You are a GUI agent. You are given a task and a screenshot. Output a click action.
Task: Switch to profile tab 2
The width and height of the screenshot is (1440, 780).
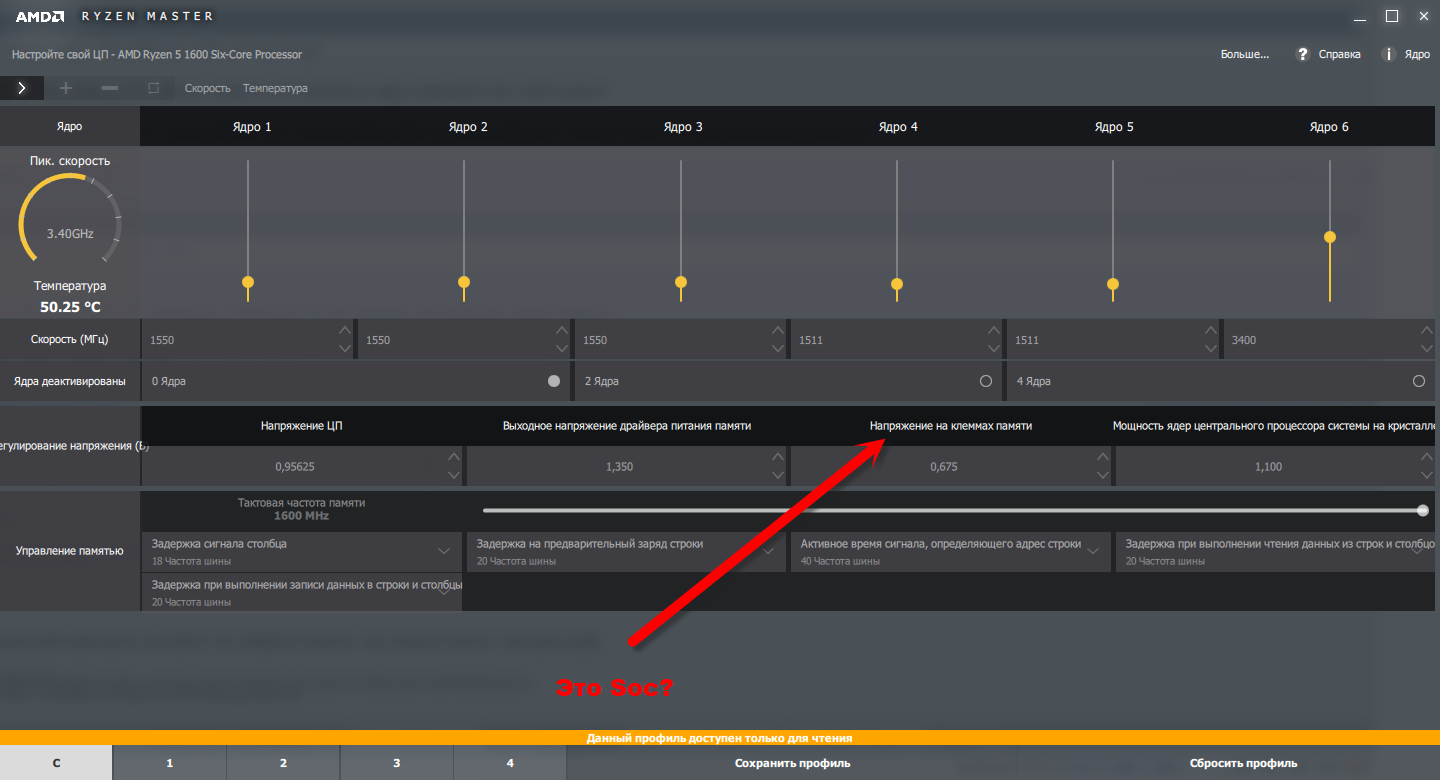[283, 763]
